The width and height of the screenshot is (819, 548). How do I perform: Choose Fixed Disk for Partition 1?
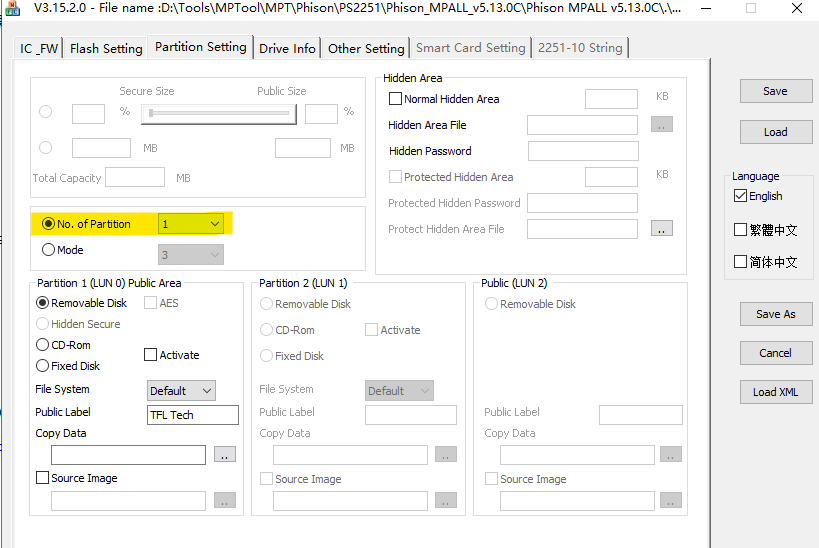(43, 366)
